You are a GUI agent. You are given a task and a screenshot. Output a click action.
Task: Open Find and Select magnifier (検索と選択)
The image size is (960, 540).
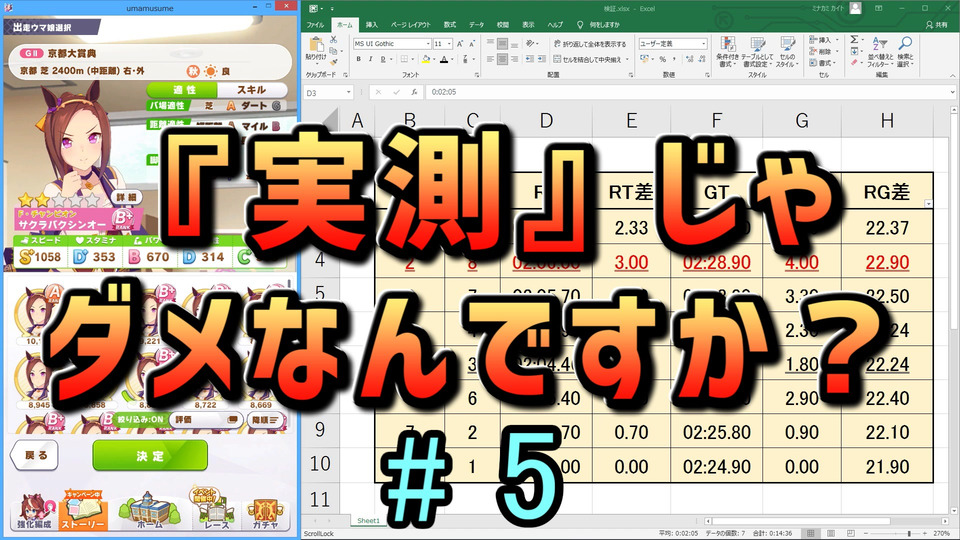(x=905, y=51)
